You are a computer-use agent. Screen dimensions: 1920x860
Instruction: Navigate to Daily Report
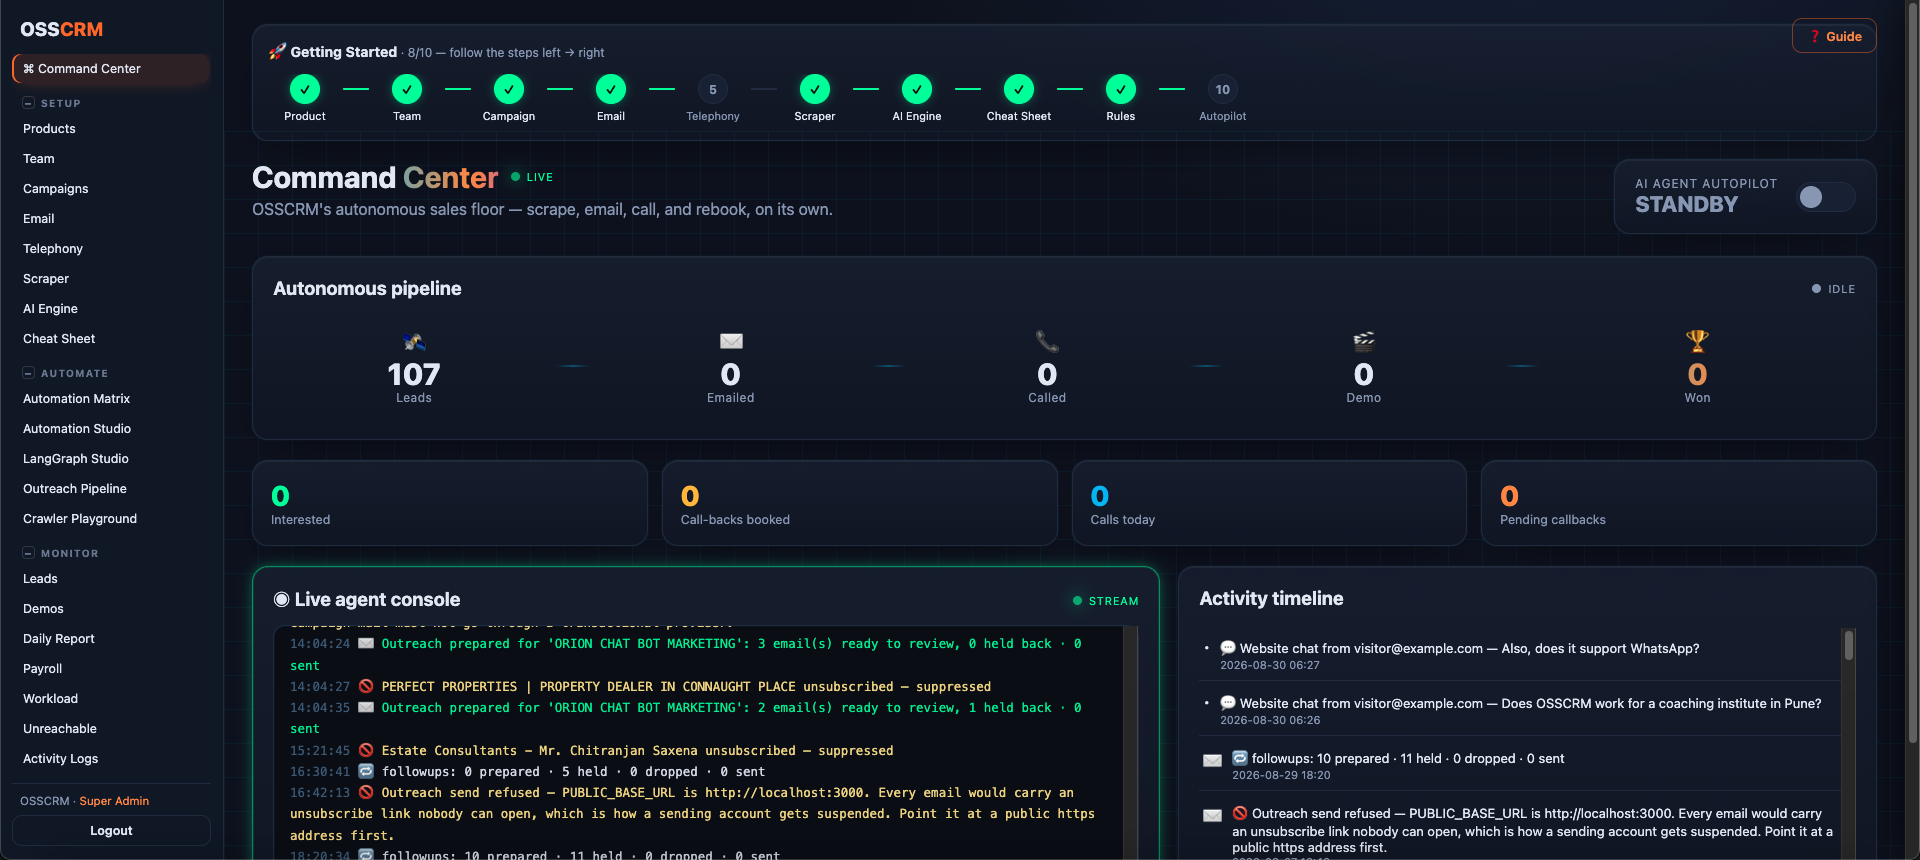tap(111, 639)
